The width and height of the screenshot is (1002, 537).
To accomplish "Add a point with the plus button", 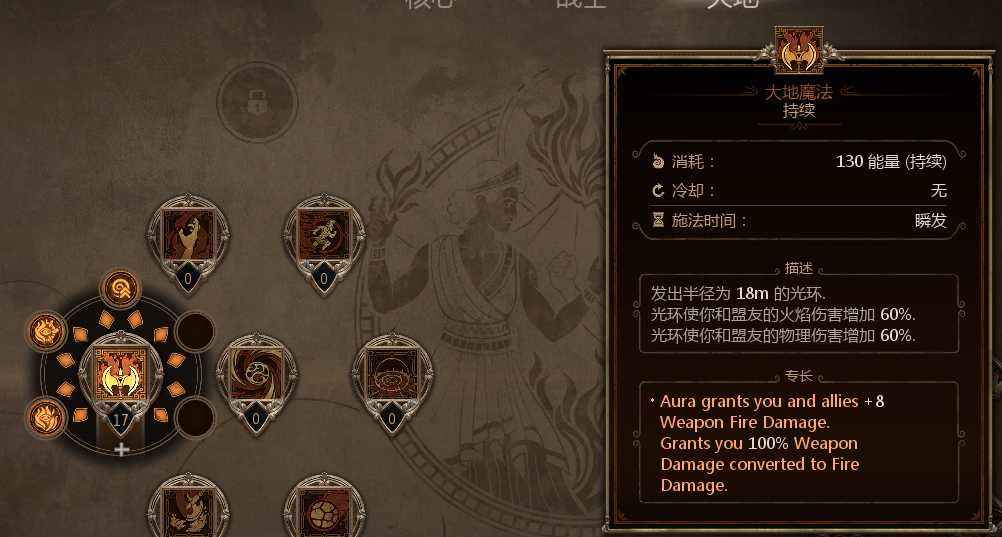I will point(121,450).
